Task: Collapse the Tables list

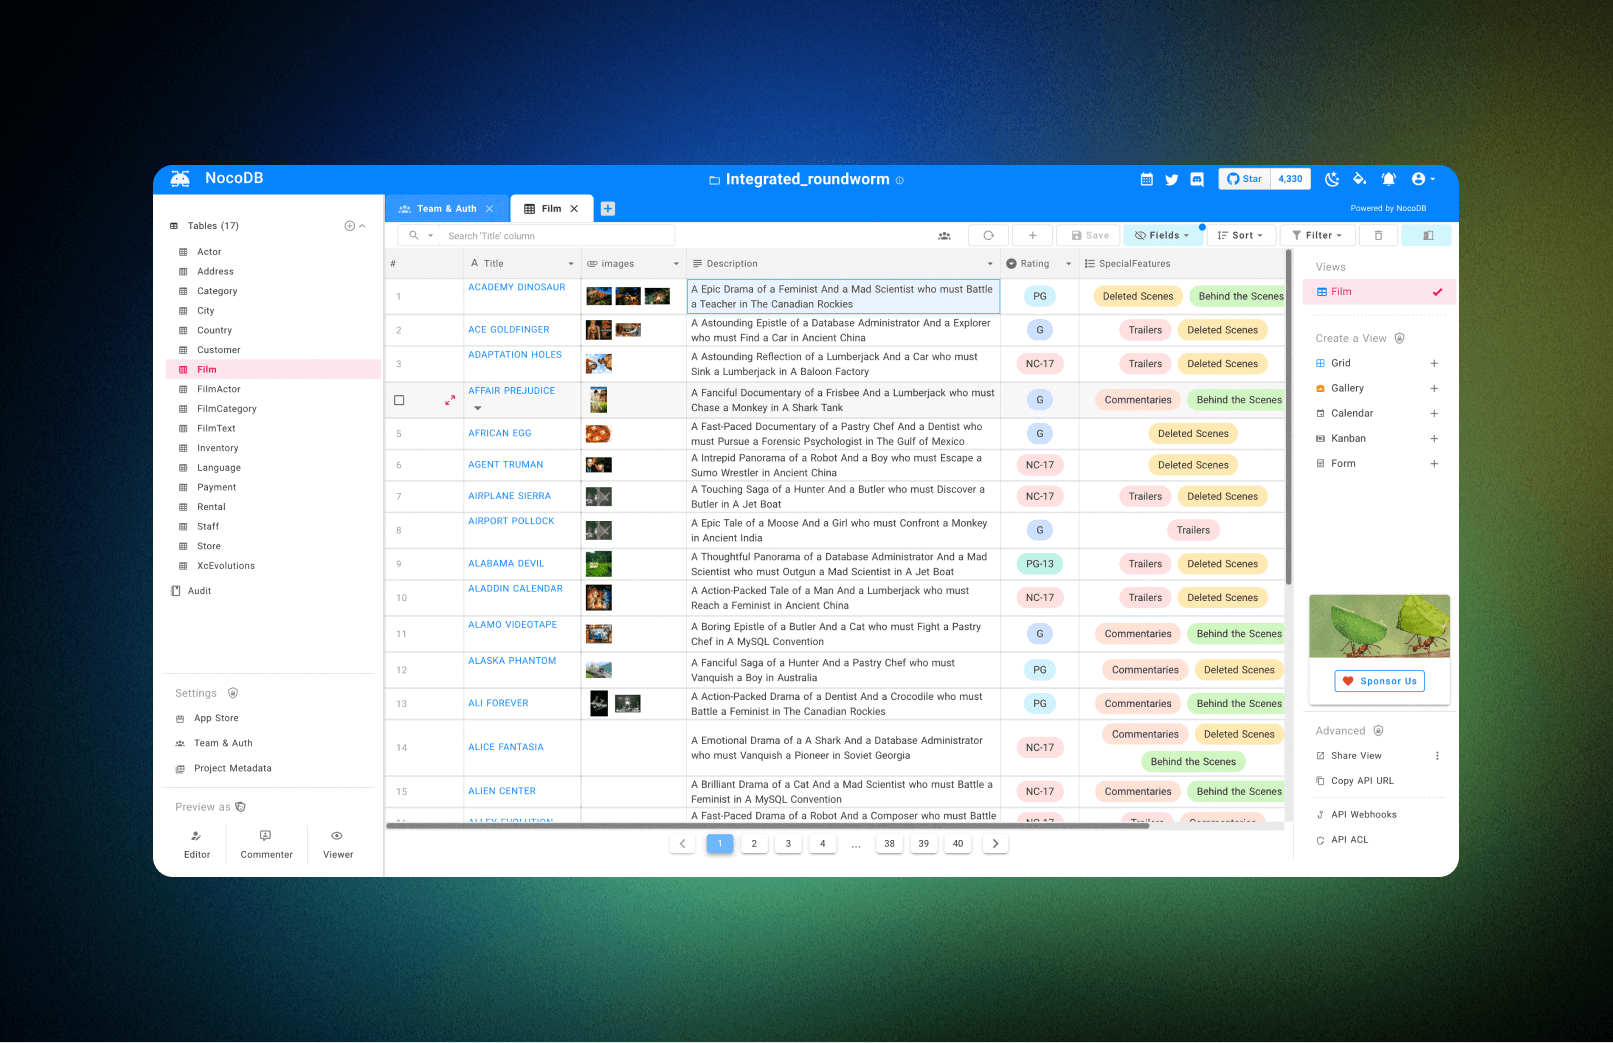Action: [x=362, y=226]
